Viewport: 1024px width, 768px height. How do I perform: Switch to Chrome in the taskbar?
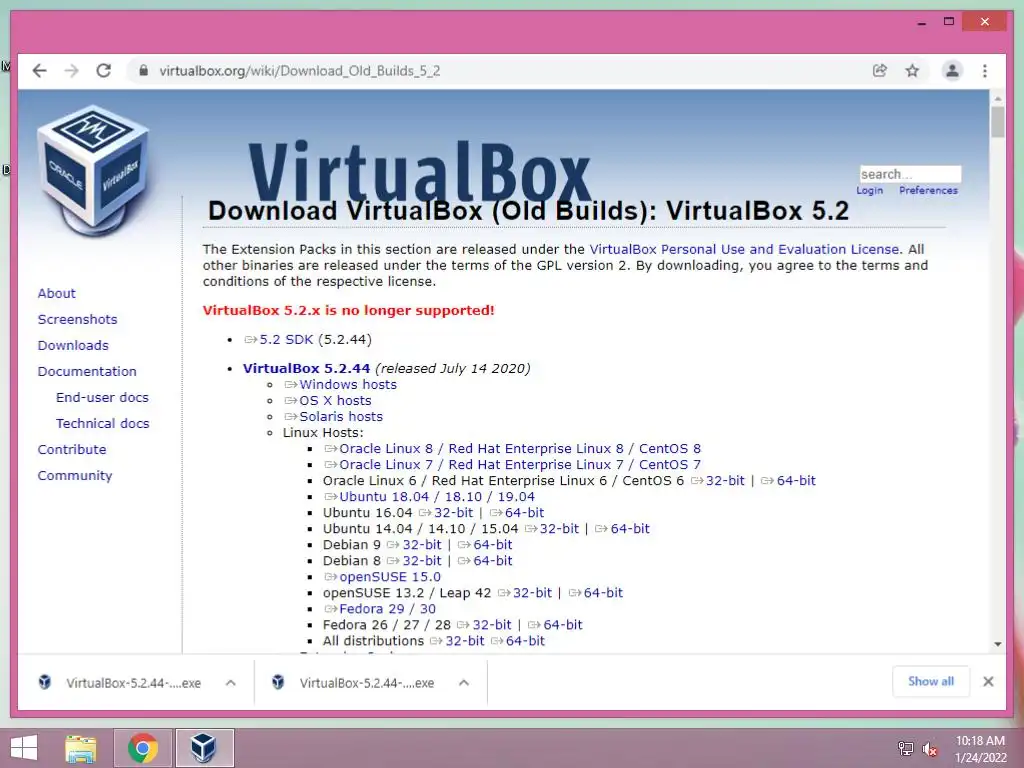coord(143,748)
